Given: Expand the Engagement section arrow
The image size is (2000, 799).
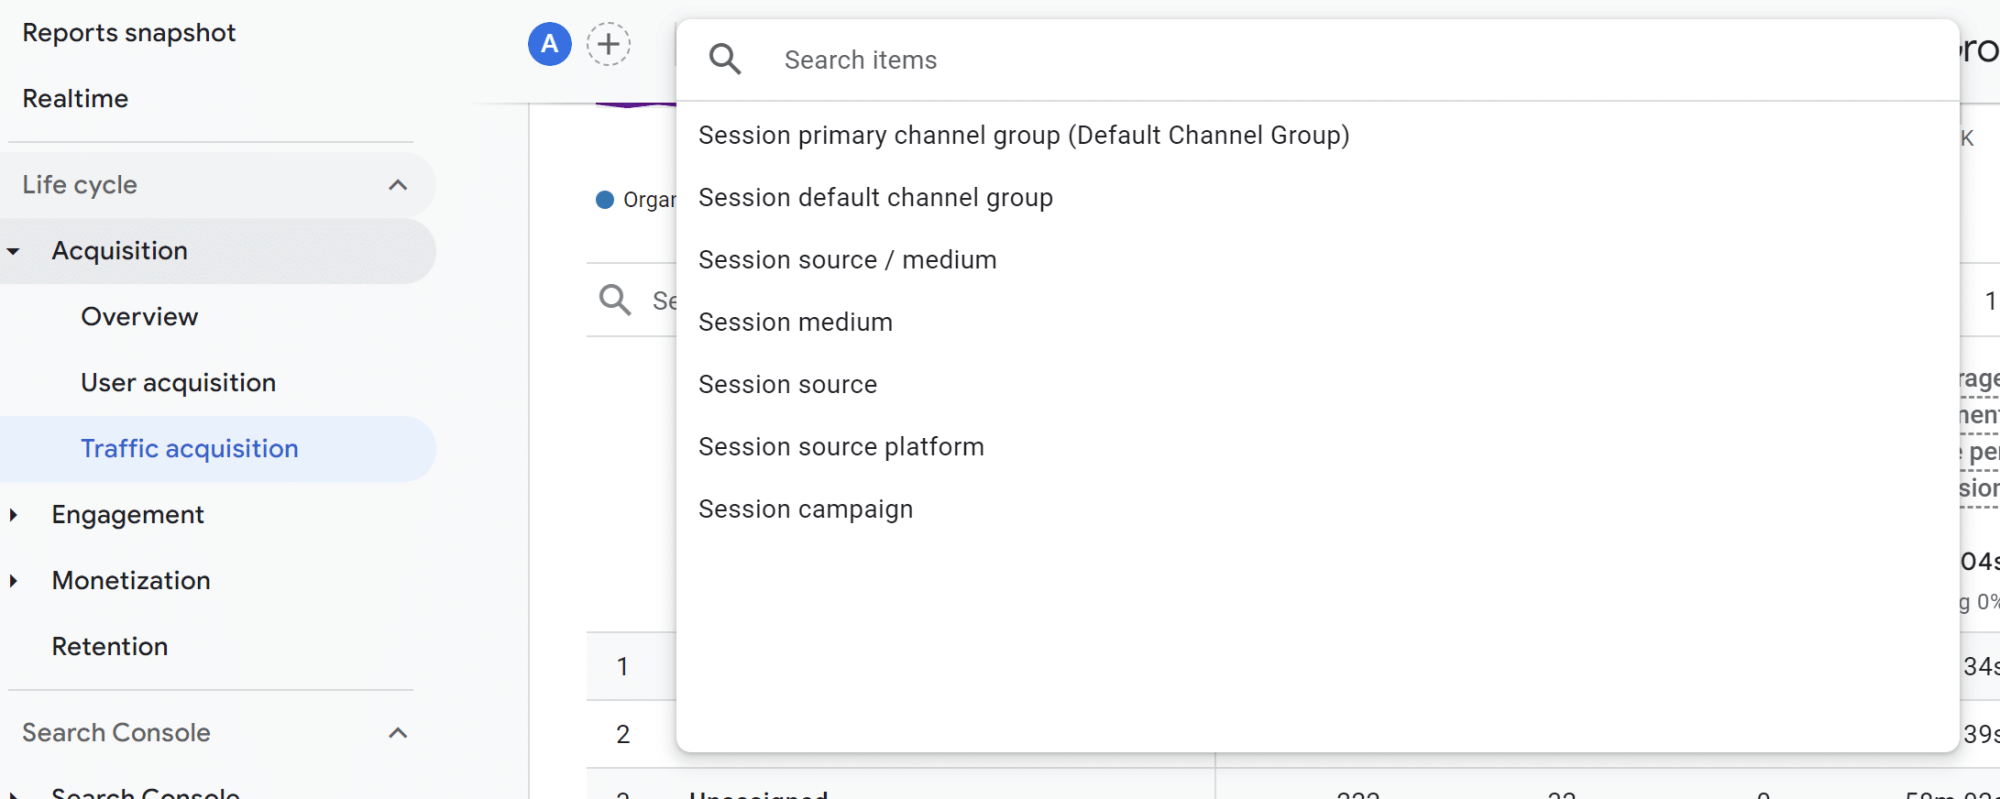Looking at the screenshot, I should [14, 515].
